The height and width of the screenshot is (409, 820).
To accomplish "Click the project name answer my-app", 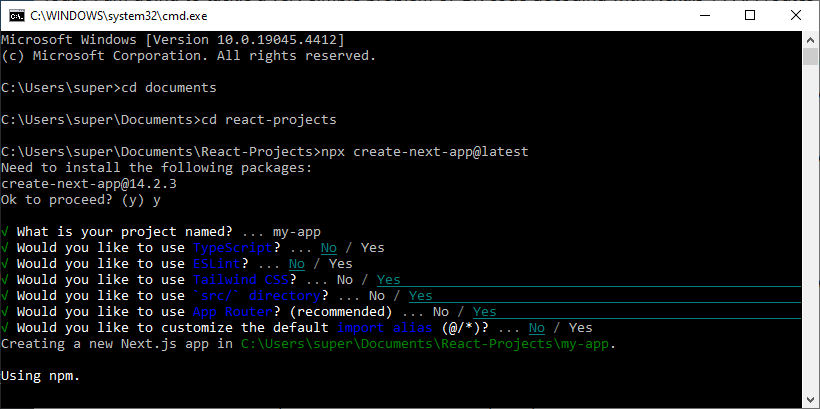I will [x=297, y=232].
